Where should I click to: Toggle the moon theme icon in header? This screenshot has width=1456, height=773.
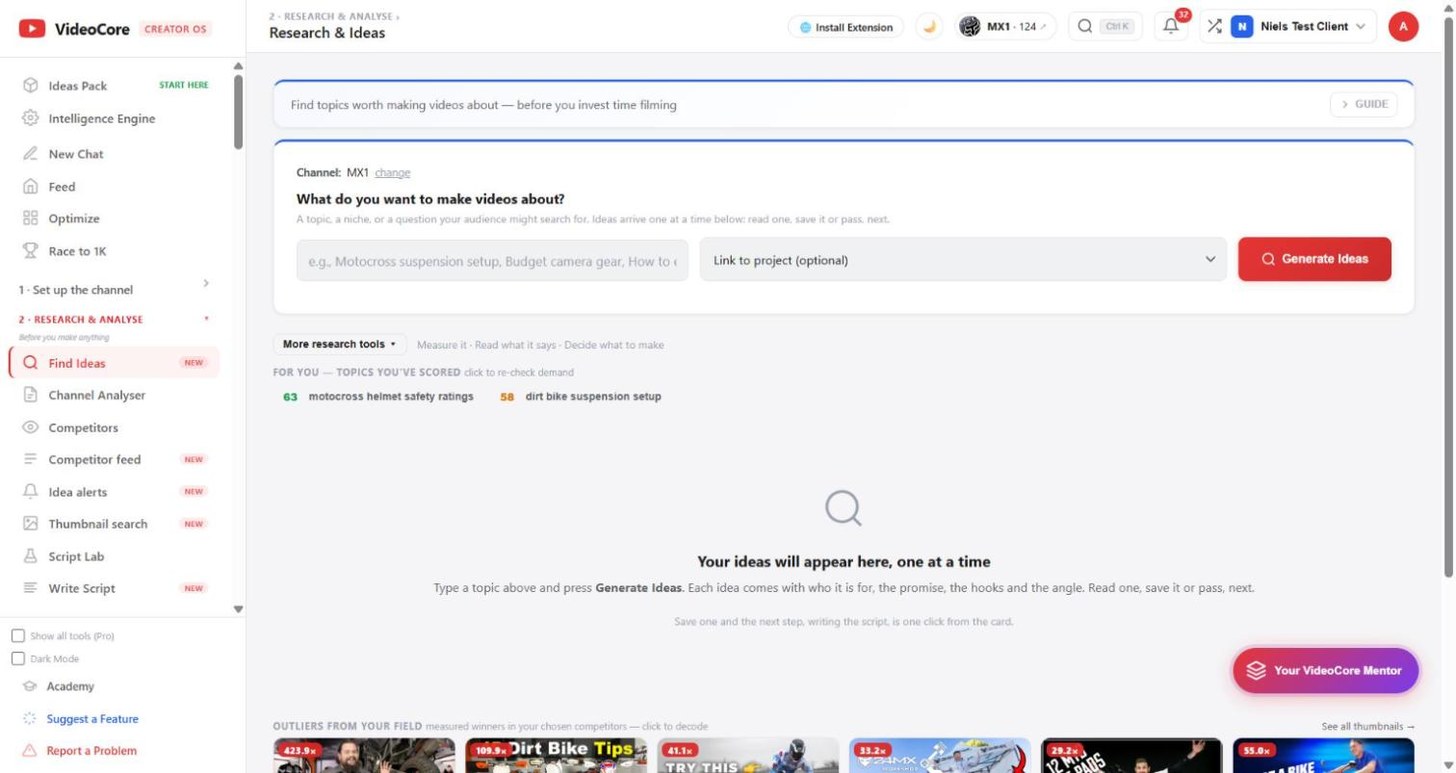click(929, 27)
